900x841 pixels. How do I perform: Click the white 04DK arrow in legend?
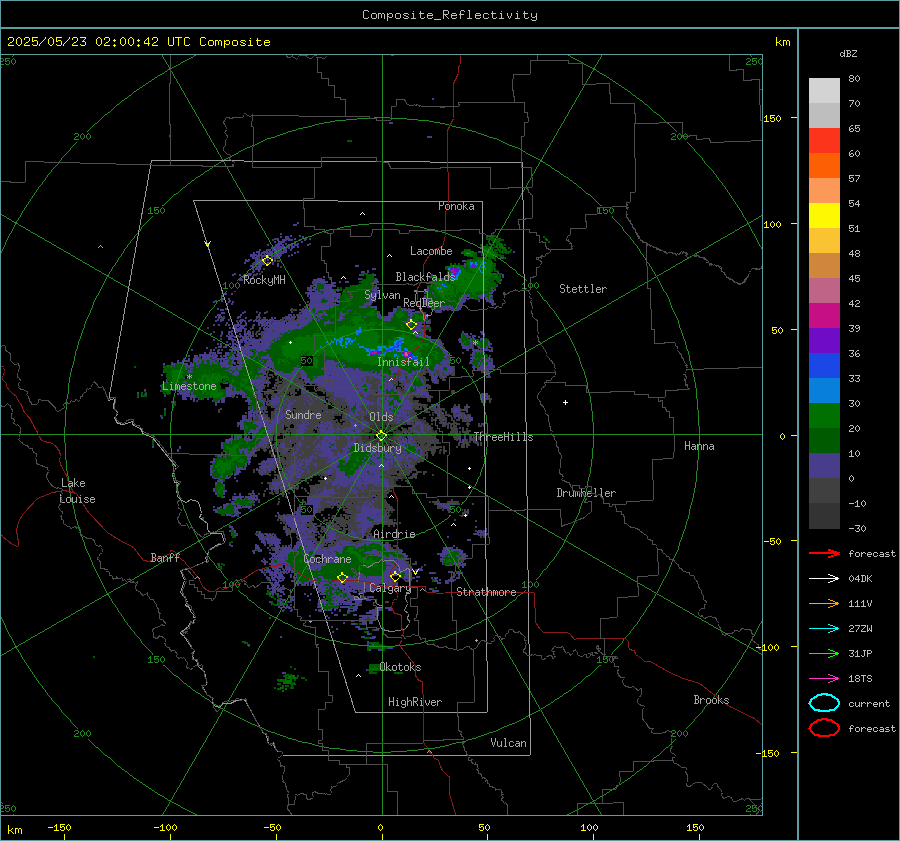coord(824,579)
